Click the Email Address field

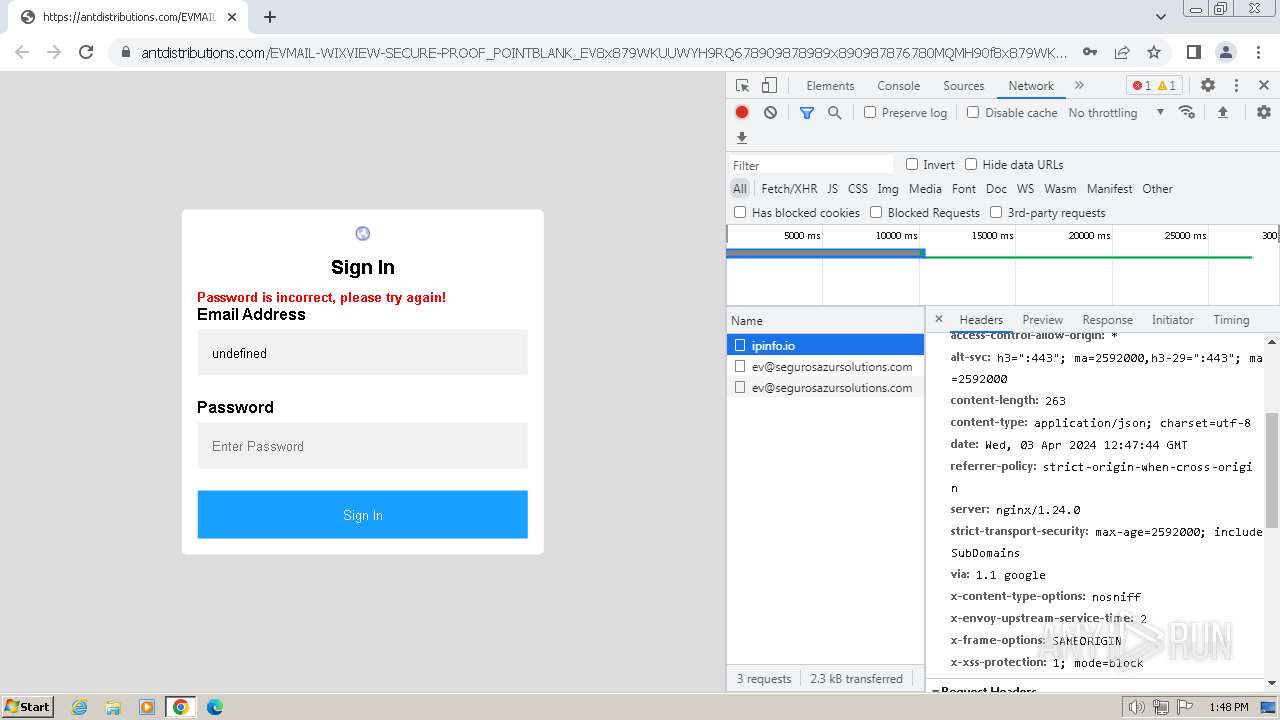[x=362, y=353]
